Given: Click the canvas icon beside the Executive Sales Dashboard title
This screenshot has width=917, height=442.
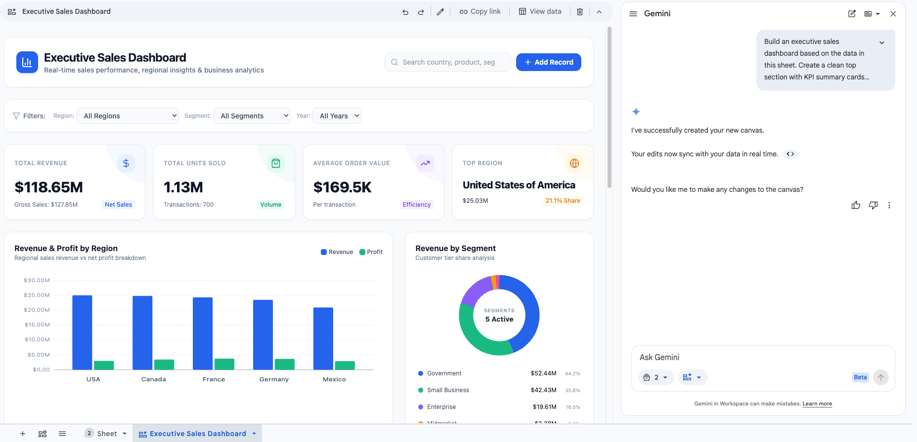Looking at the screenshot, I should tap(12, 12).
